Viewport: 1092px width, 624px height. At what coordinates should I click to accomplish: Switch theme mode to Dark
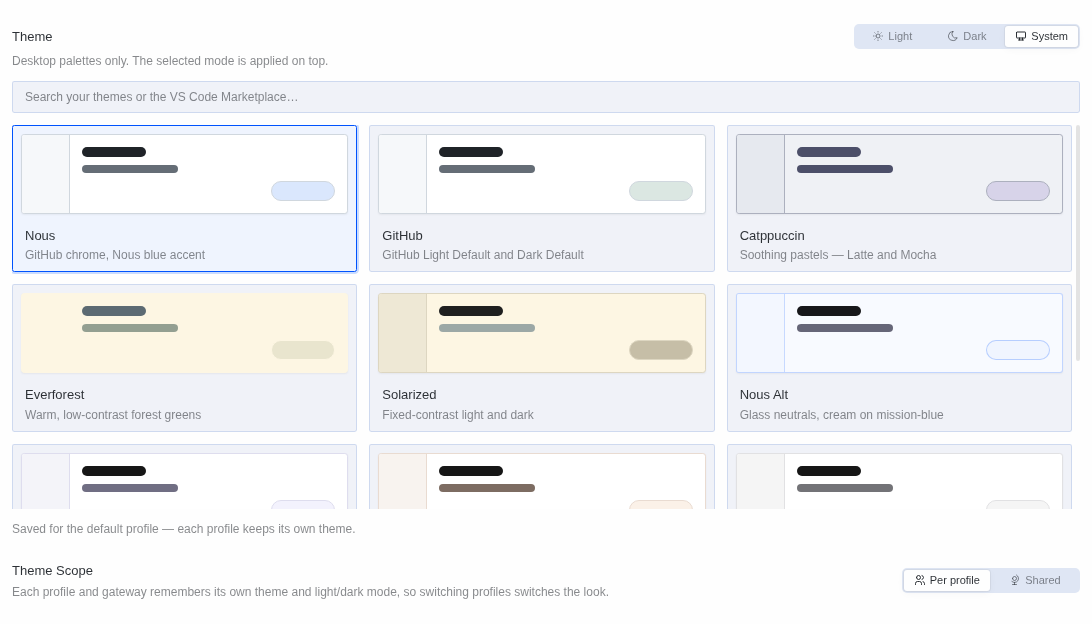967,36
